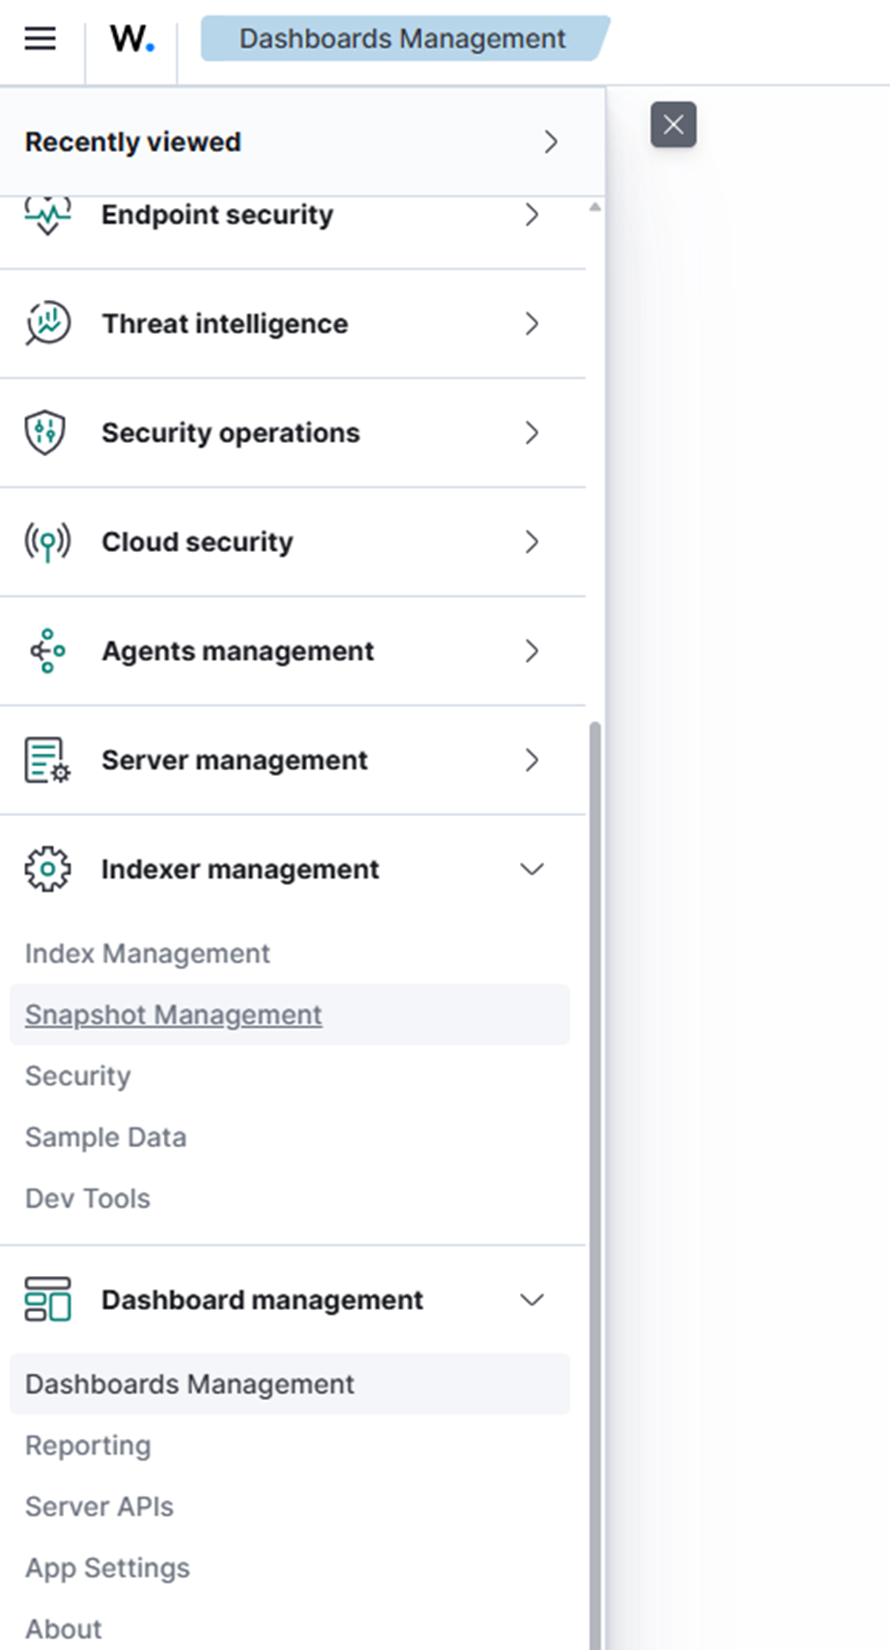
Task: Open Snapshot Management link
Action: tap(173, 1014)
